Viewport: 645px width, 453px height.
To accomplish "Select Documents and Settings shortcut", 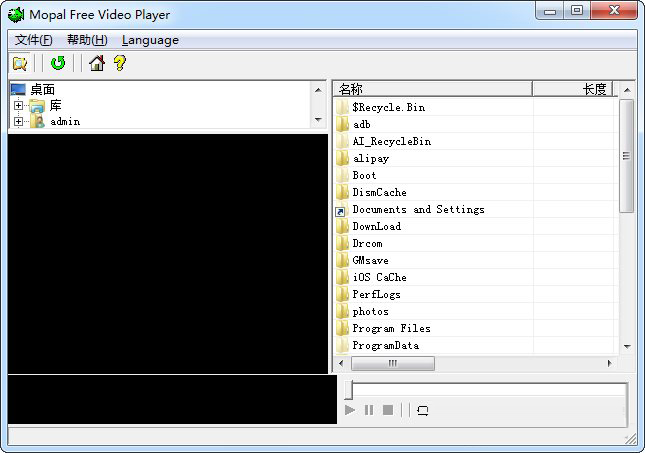I will [x=418, y=209].
